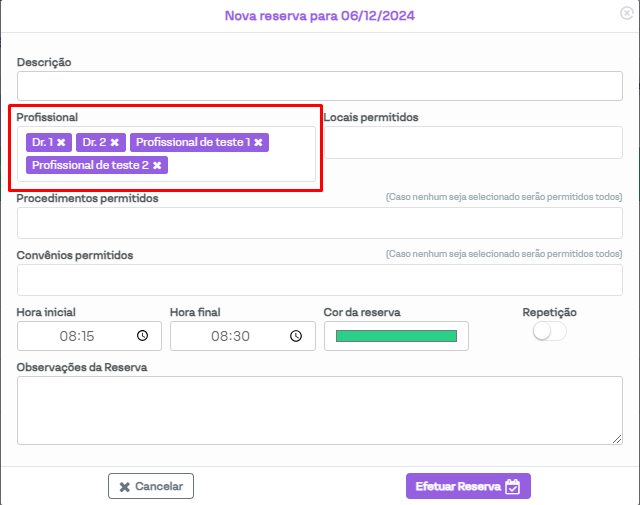Focus the Descrição text field
This screenshot has width=640, height=505.
pos(319,86)
